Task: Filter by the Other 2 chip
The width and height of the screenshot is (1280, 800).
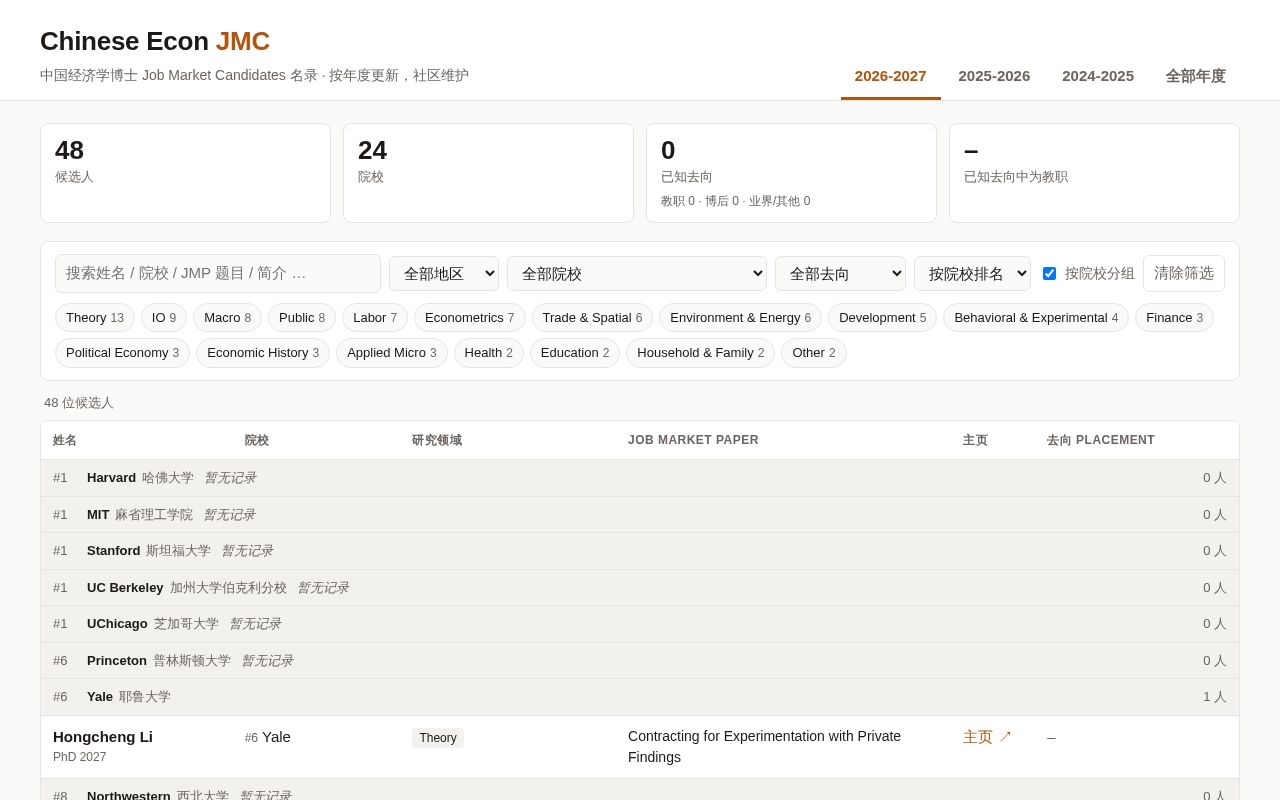Action: coord(813,353)
